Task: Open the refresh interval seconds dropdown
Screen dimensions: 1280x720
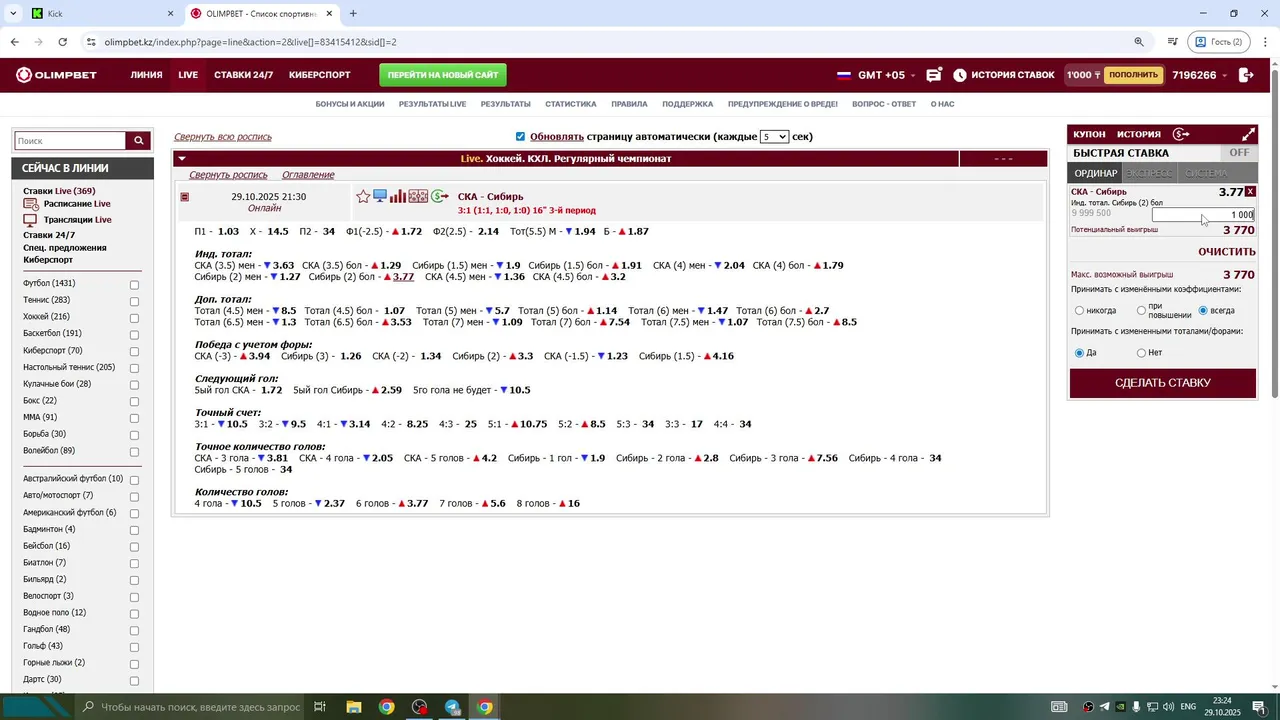Action: (x=774, y=136)
